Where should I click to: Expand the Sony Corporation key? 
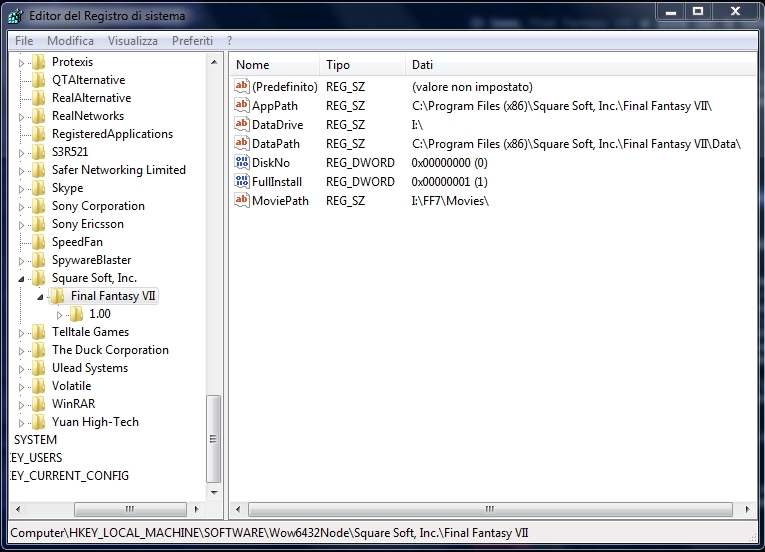coord(21,207)
